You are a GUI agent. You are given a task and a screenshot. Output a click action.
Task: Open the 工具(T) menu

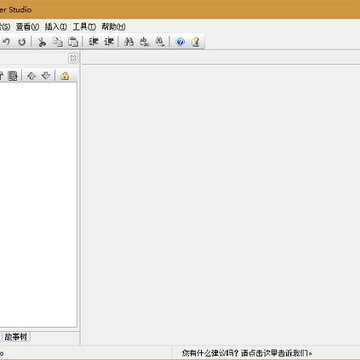[x=84, y=27]
